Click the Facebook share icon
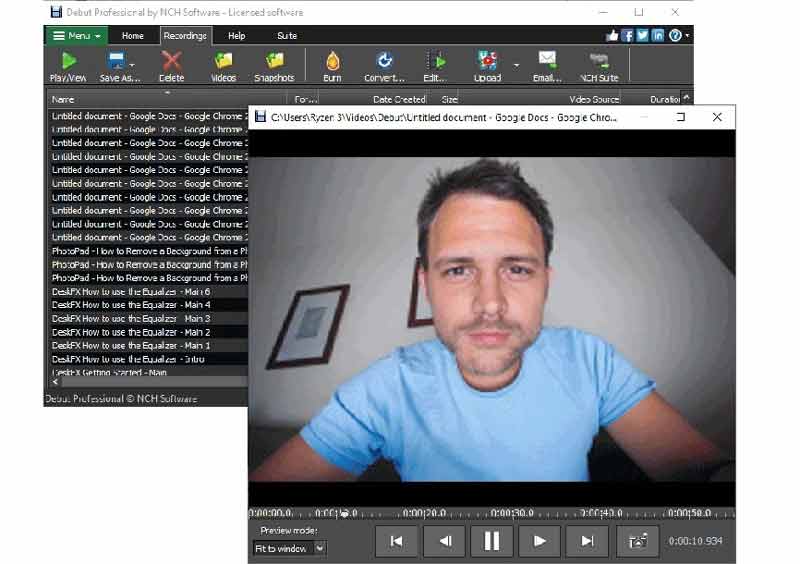This screenshot has height=564, width=800. click(628, 35)
